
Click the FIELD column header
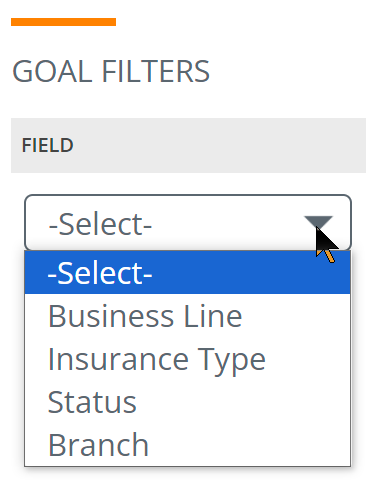tap(48, 145)
